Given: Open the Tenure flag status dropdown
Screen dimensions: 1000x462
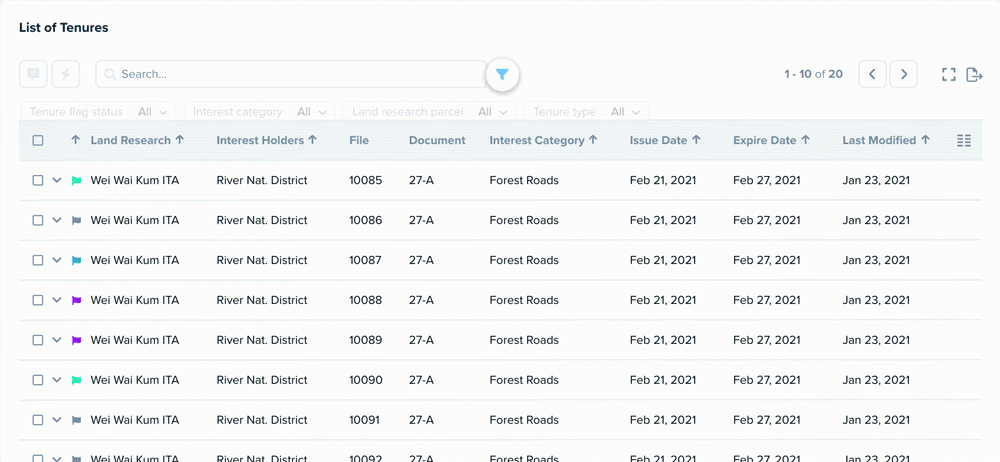Looking at the screenshot, I should tap(98, 112).
